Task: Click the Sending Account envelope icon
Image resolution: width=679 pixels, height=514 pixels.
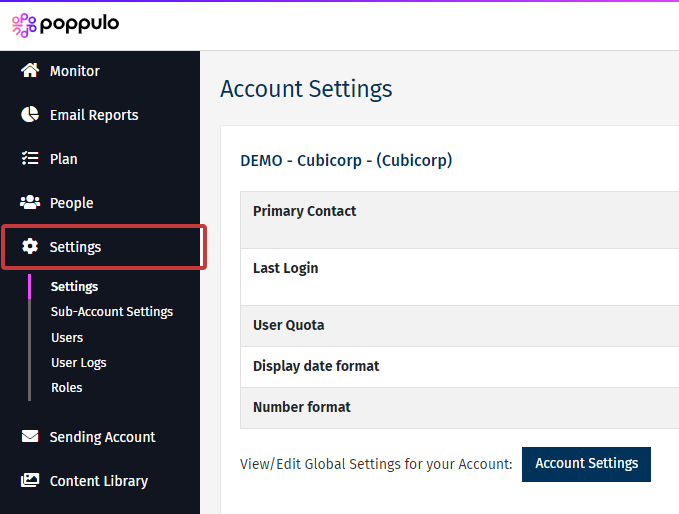Action: pyautogui.click(x=30, y=437)
